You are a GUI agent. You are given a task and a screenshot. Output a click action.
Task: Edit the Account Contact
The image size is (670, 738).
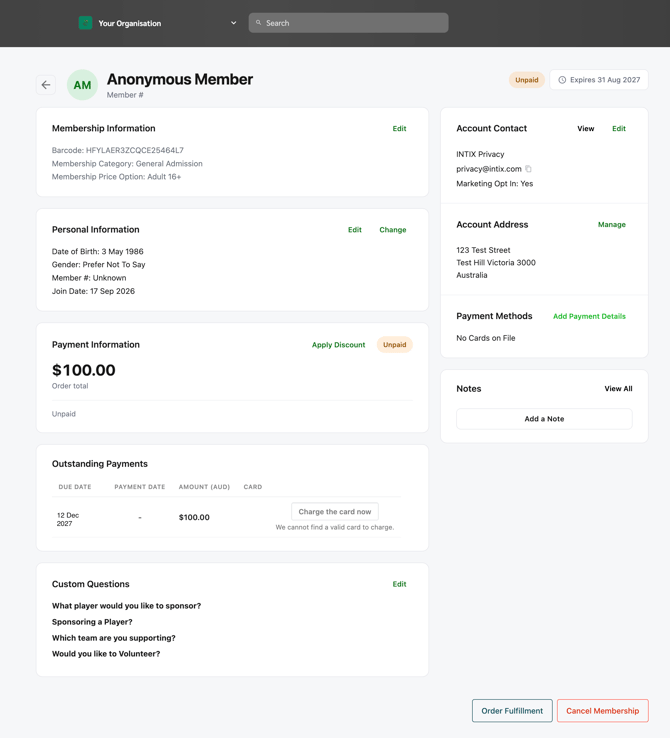coord(619,128)
